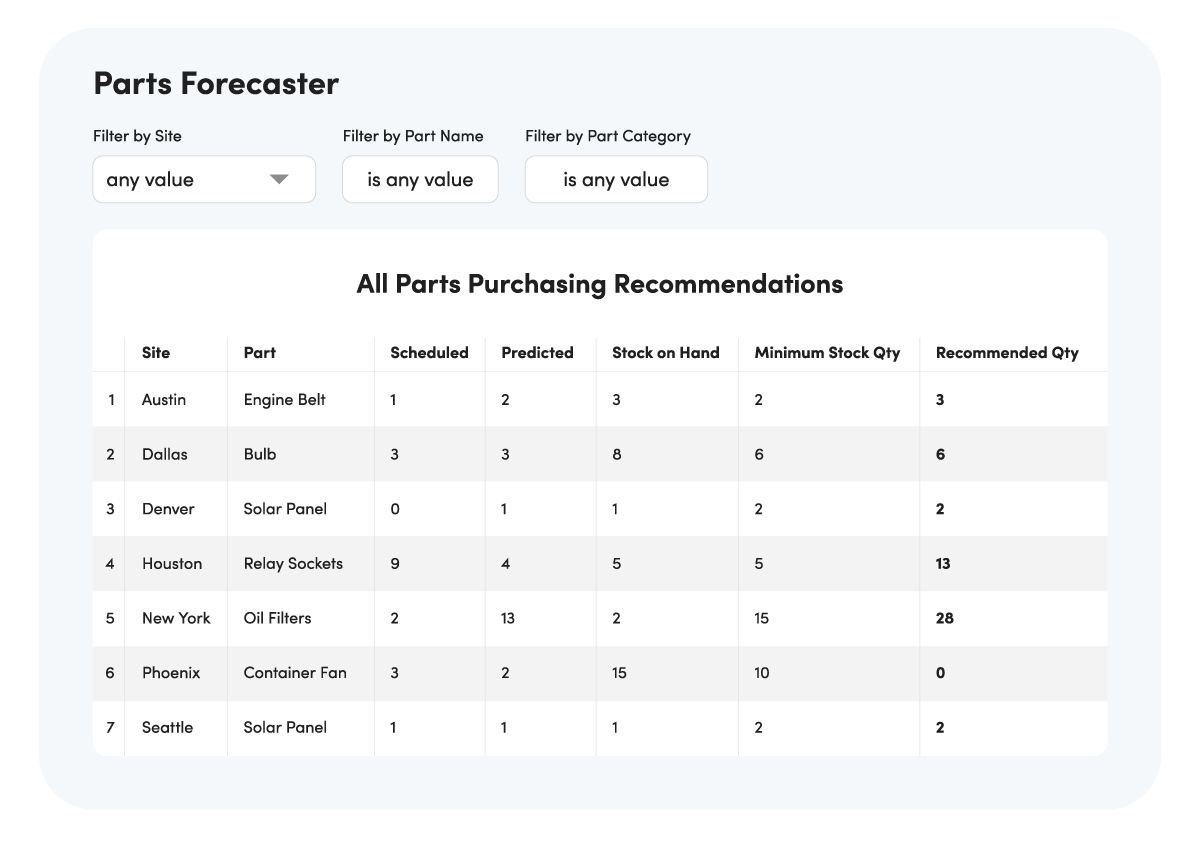Click the New York site cell
This screenshot has height=847, width=1200.
click(176, 618)
